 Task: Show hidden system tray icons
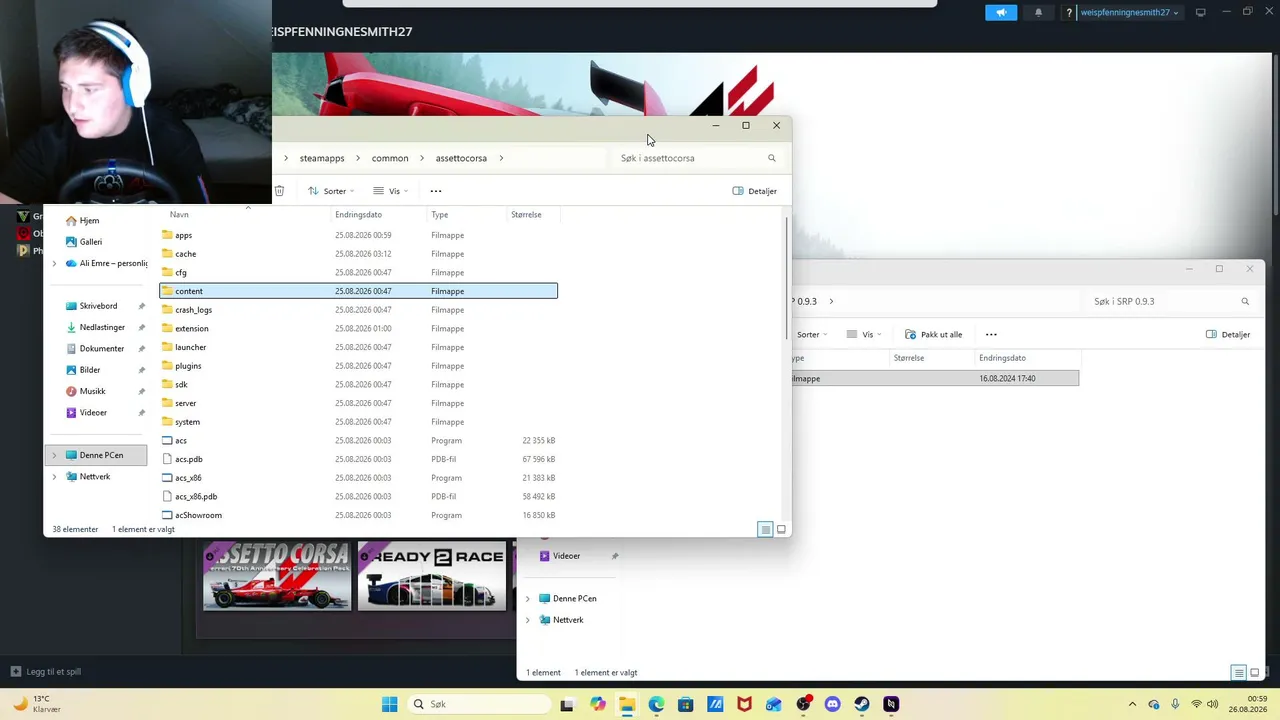(x=1132, y=704)
